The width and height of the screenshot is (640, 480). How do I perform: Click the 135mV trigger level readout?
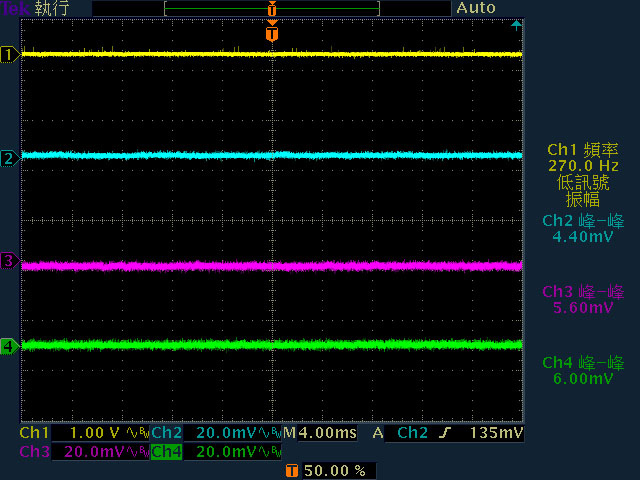(x=496, y=433)
